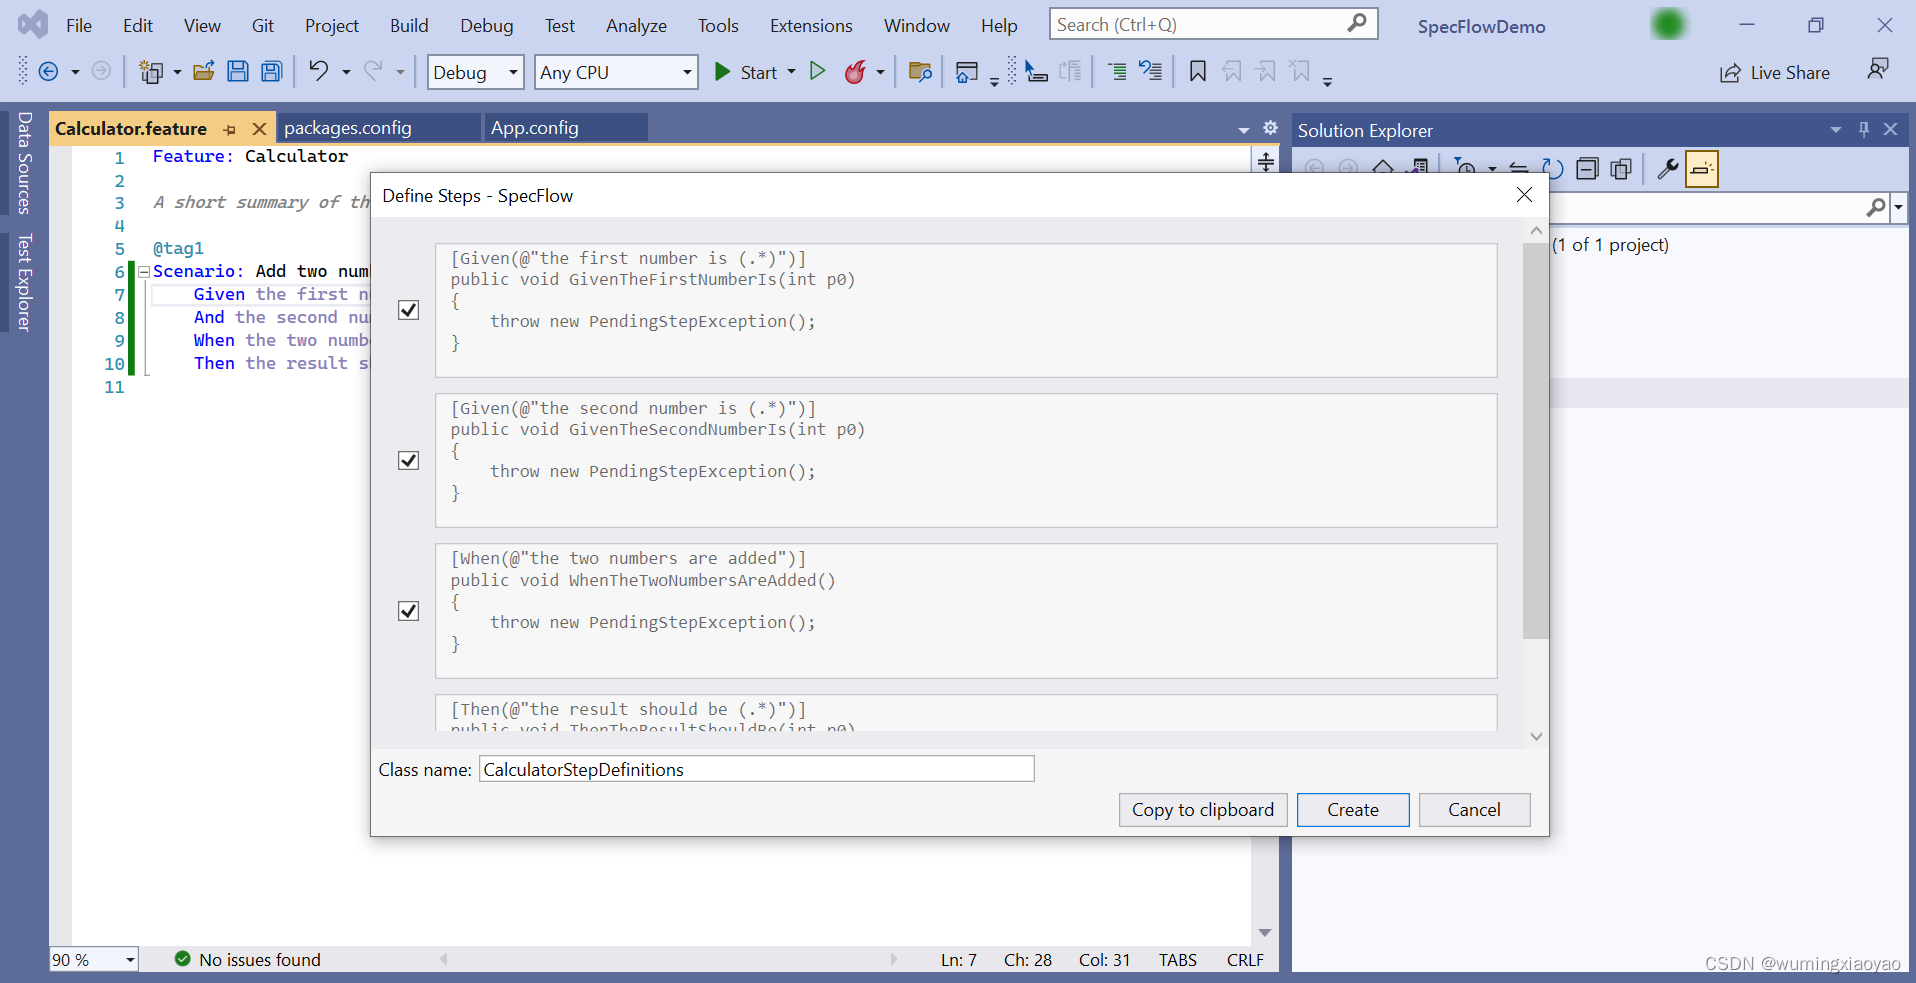Click the single floppy Save icon
The image size is (1916, 983).
click(238, 71)
